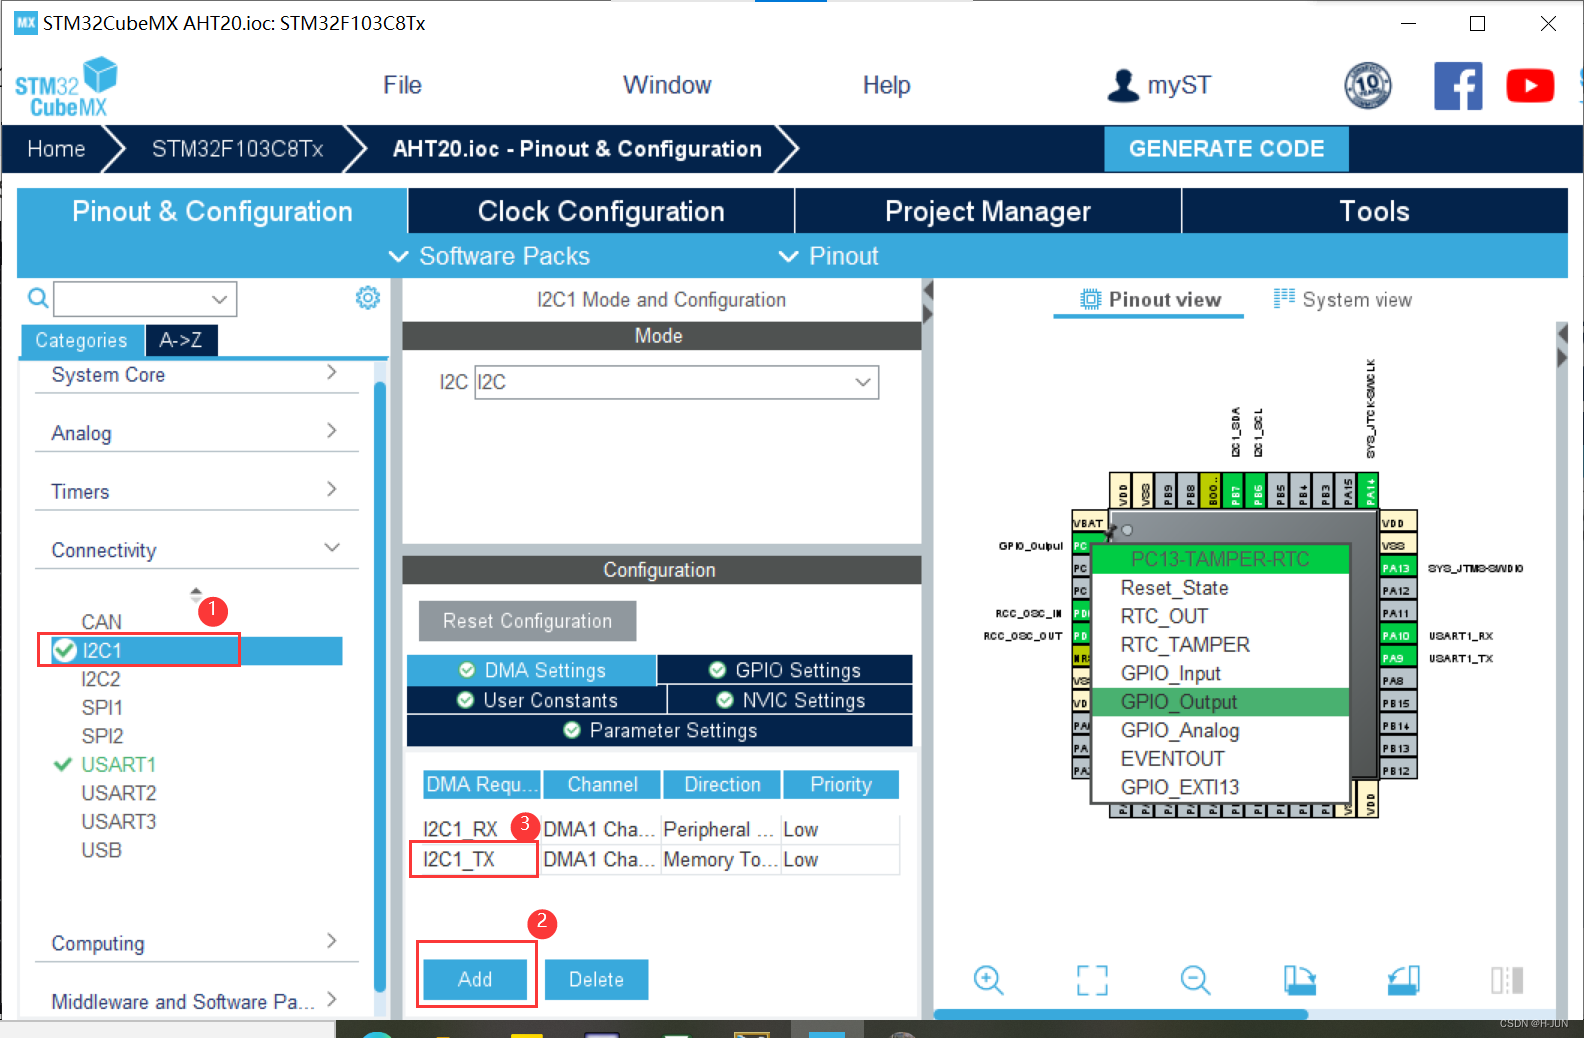Collapse the Connectivity category

(196, 550)
